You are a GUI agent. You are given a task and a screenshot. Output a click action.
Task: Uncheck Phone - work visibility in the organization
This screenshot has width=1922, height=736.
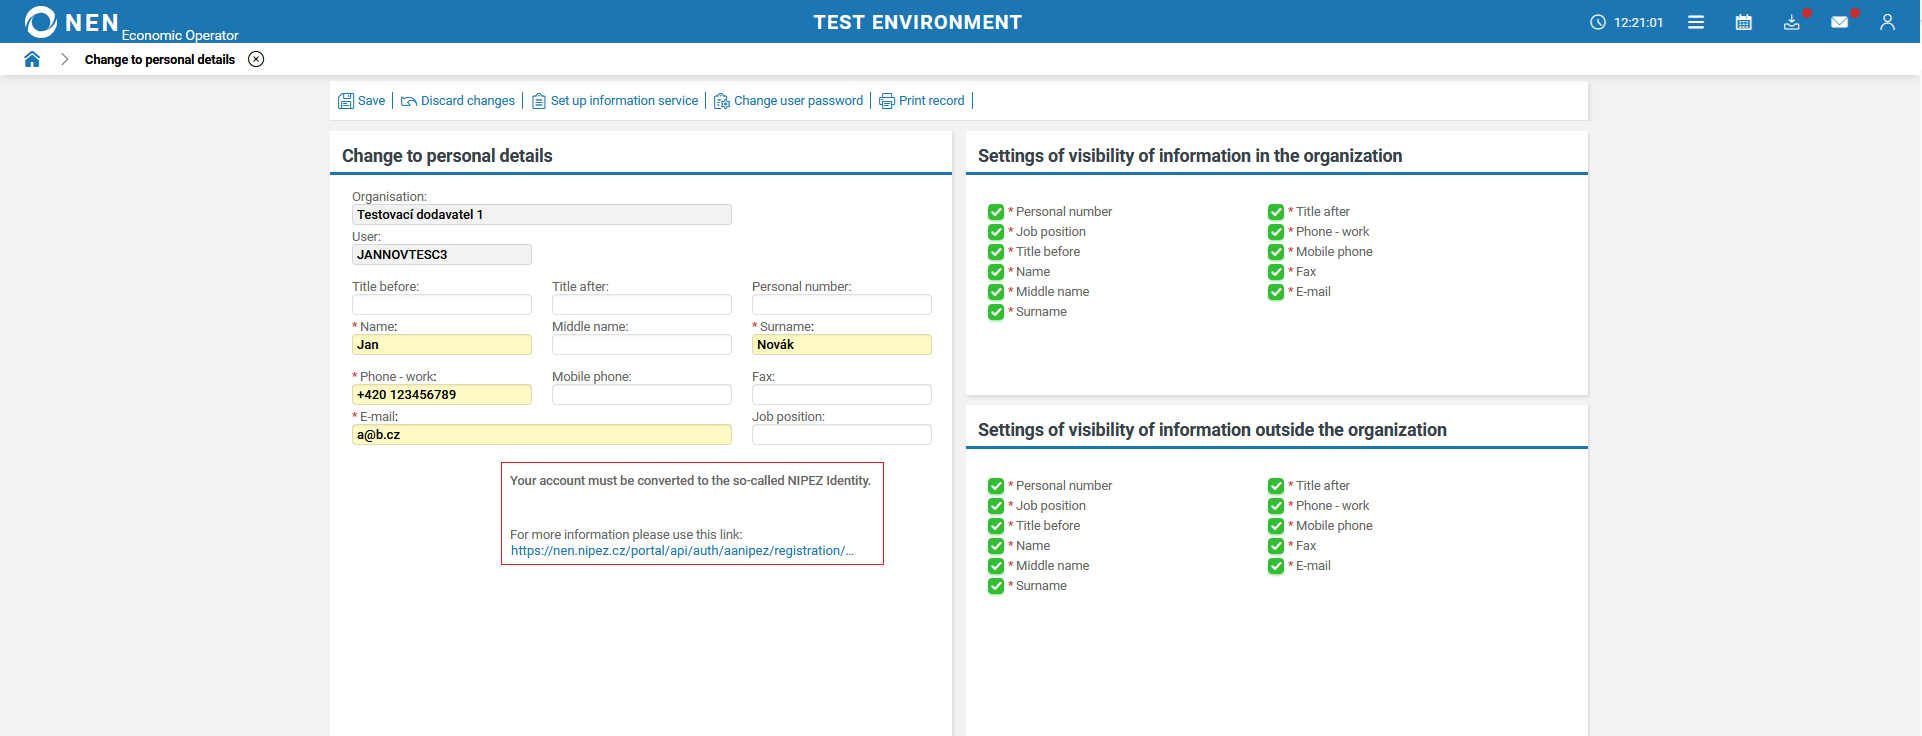pos(1276,232)
